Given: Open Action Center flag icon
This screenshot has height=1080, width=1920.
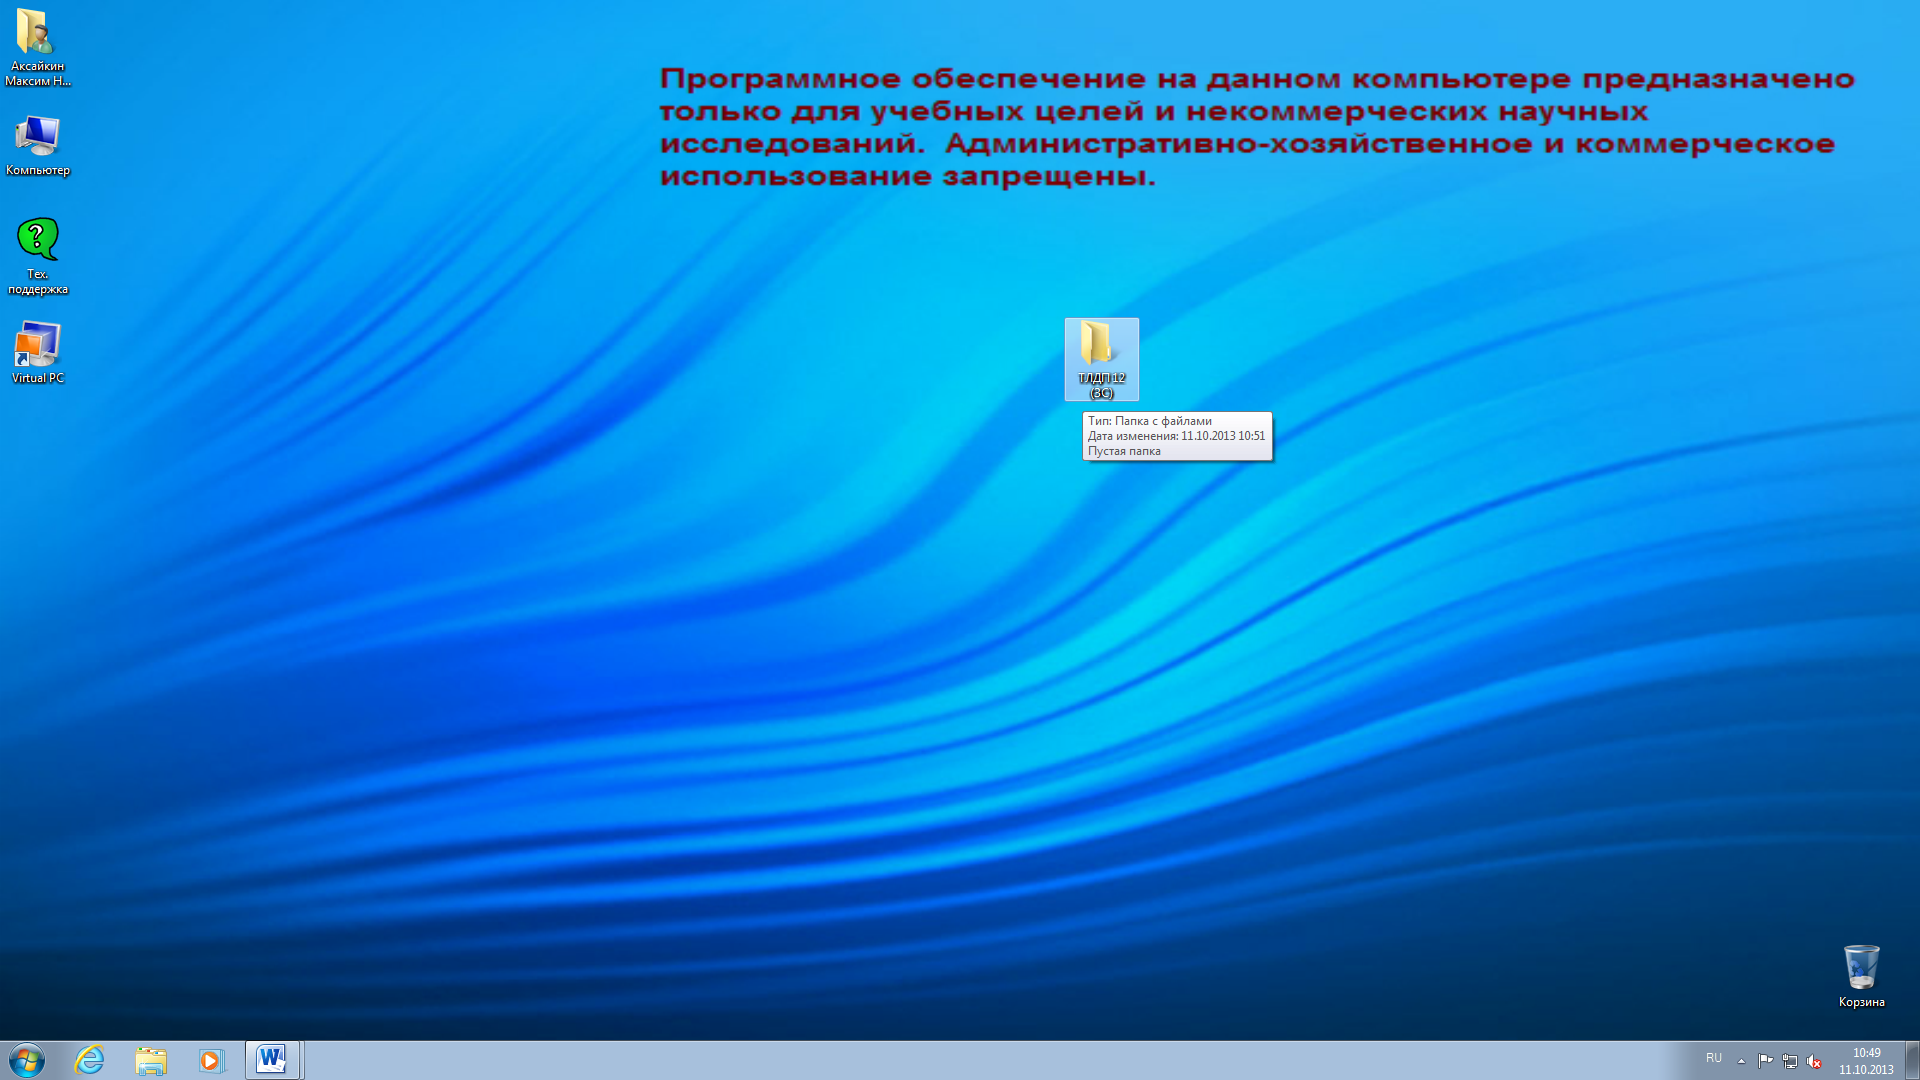Looking at the screenshot, I should (x=1765, y=1061).
